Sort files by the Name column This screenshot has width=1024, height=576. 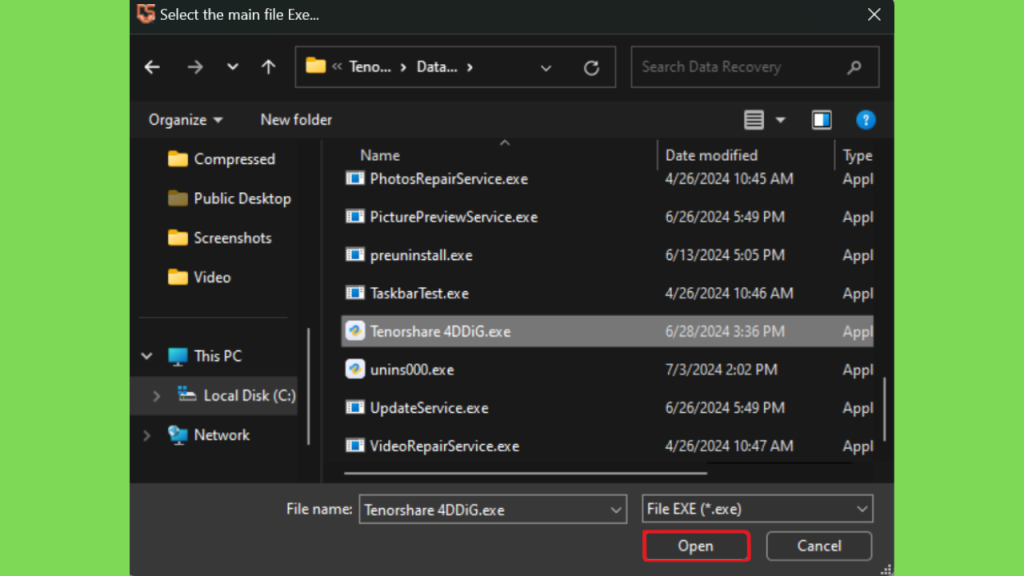click(380, 155)
